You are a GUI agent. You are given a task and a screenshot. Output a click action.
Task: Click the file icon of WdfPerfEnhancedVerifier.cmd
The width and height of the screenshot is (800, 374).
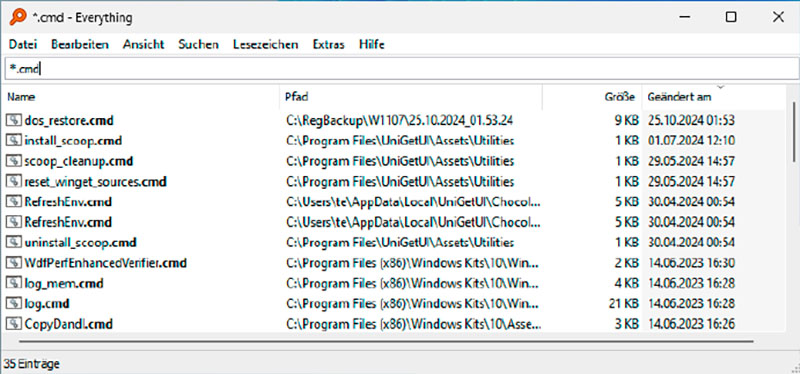13,263
